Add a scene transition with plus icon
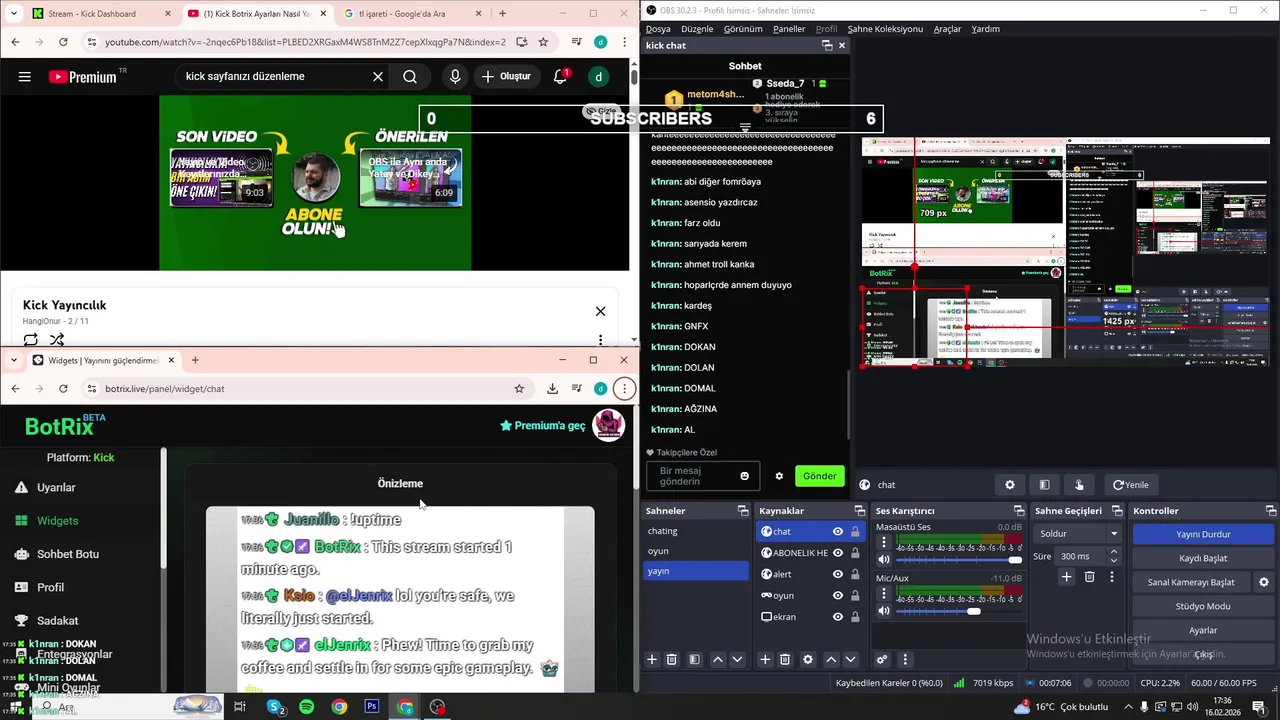 (1066, 577)
